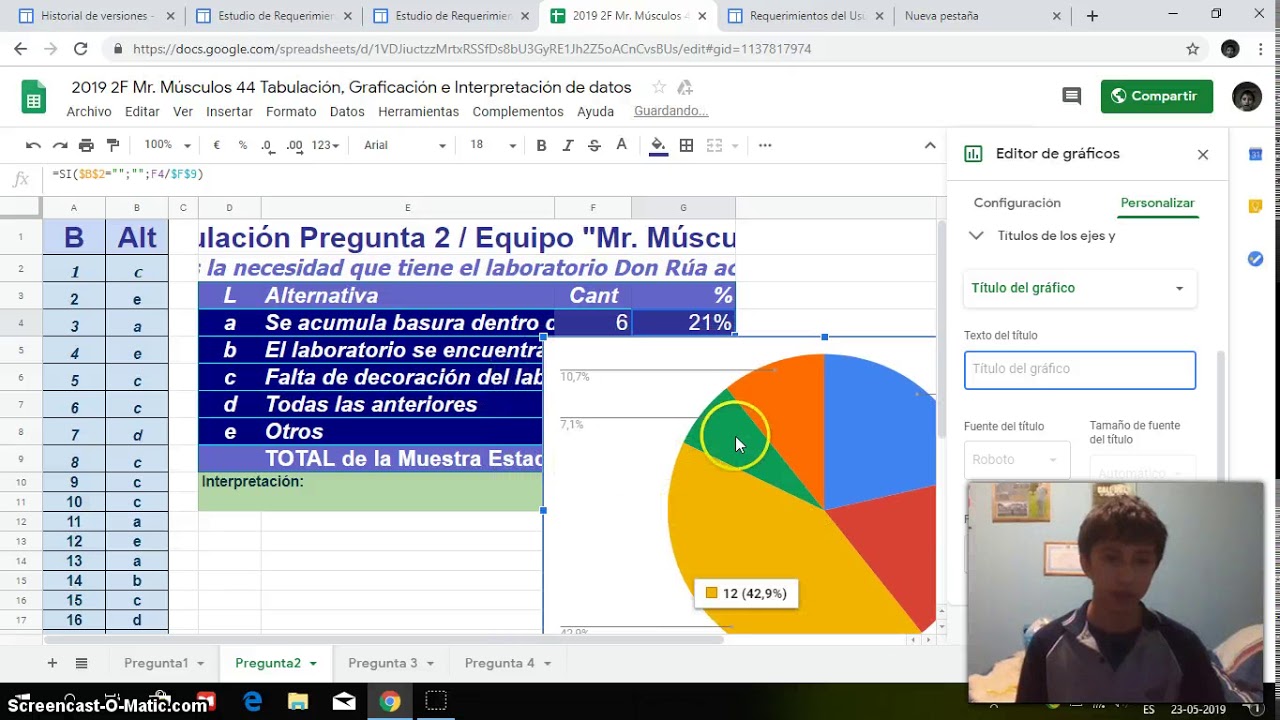Close the chart editor panel
Viewport: 1280px width, 720px height.
click(1203, 154)
